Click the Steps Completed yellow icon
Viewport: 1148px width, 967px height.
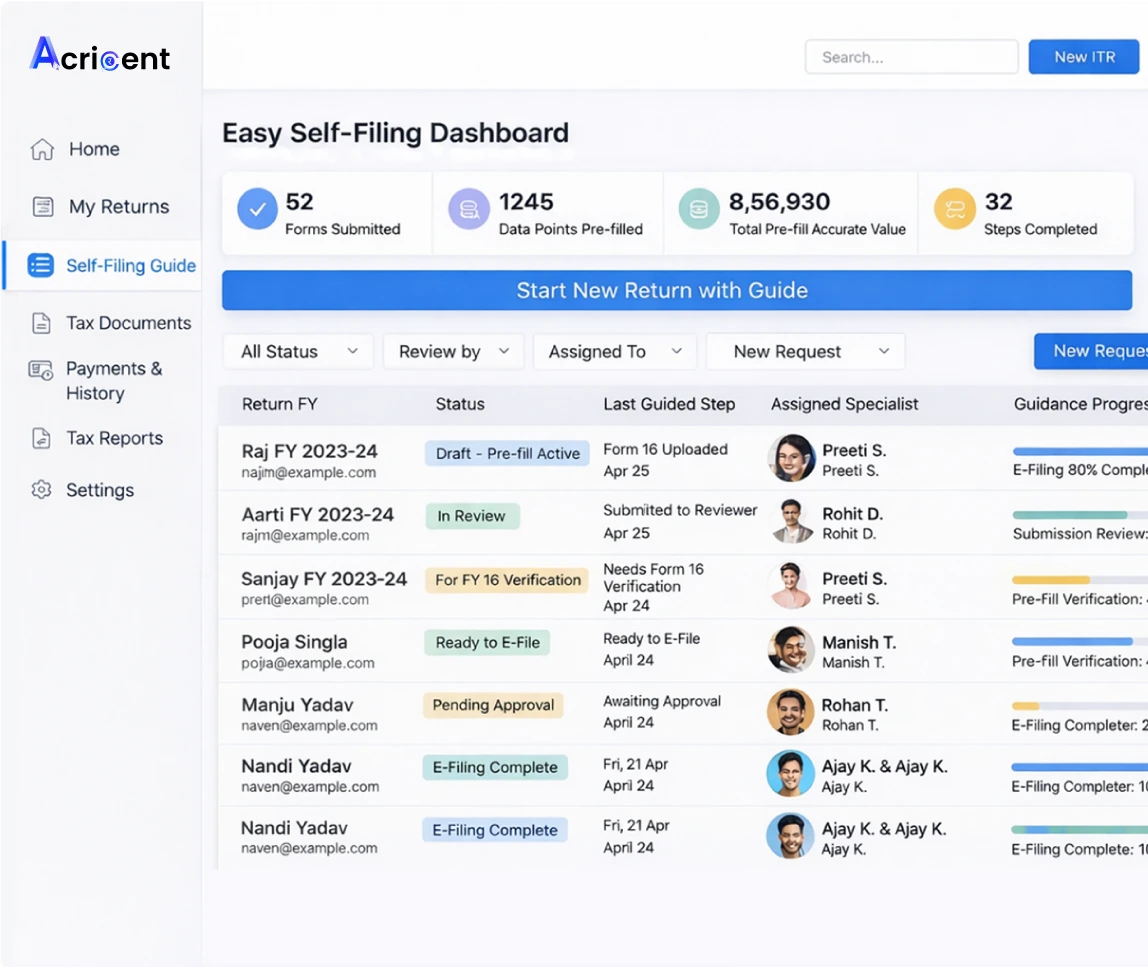pyautogui.click(x=954, y=210)
